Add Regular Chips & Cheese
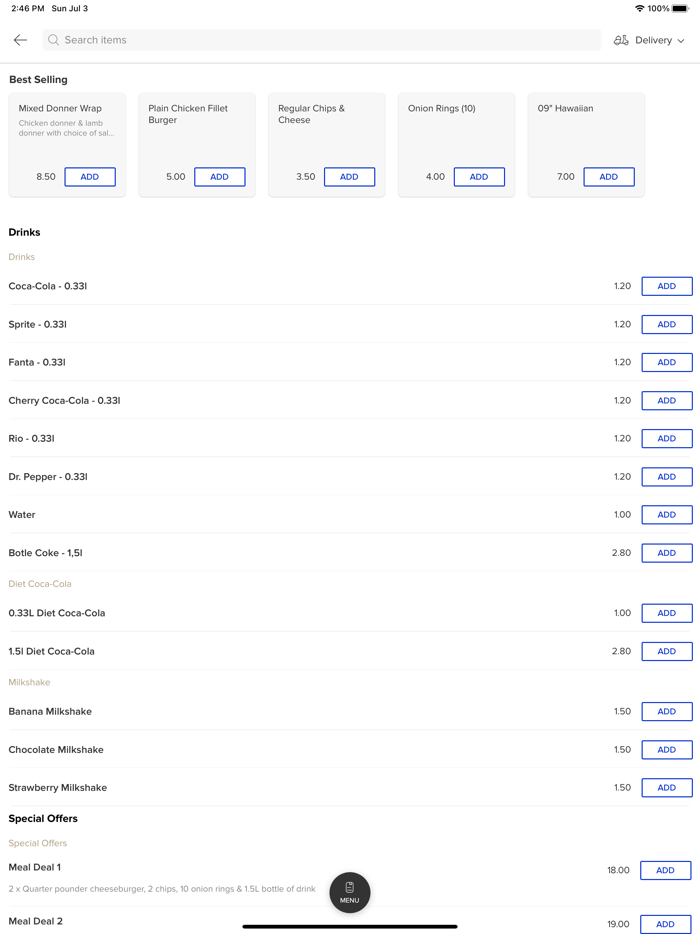The image size is (700, 934). pyautogui.click(x=349, y=177)
